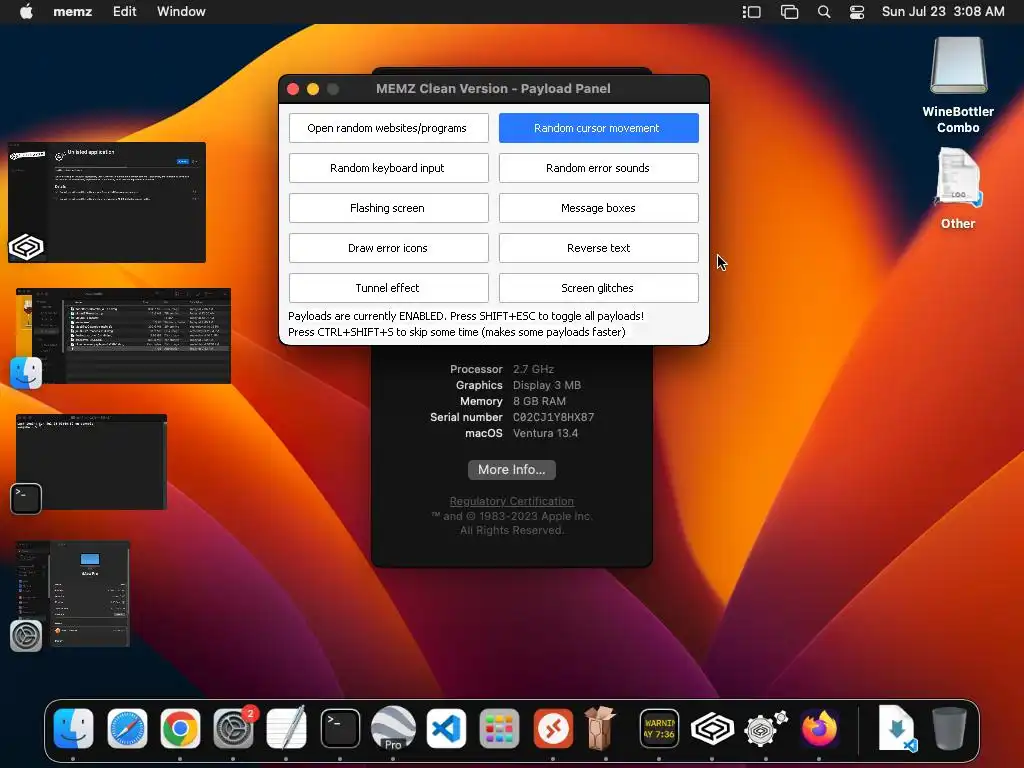Open the memz app menu

click(72, 12)
